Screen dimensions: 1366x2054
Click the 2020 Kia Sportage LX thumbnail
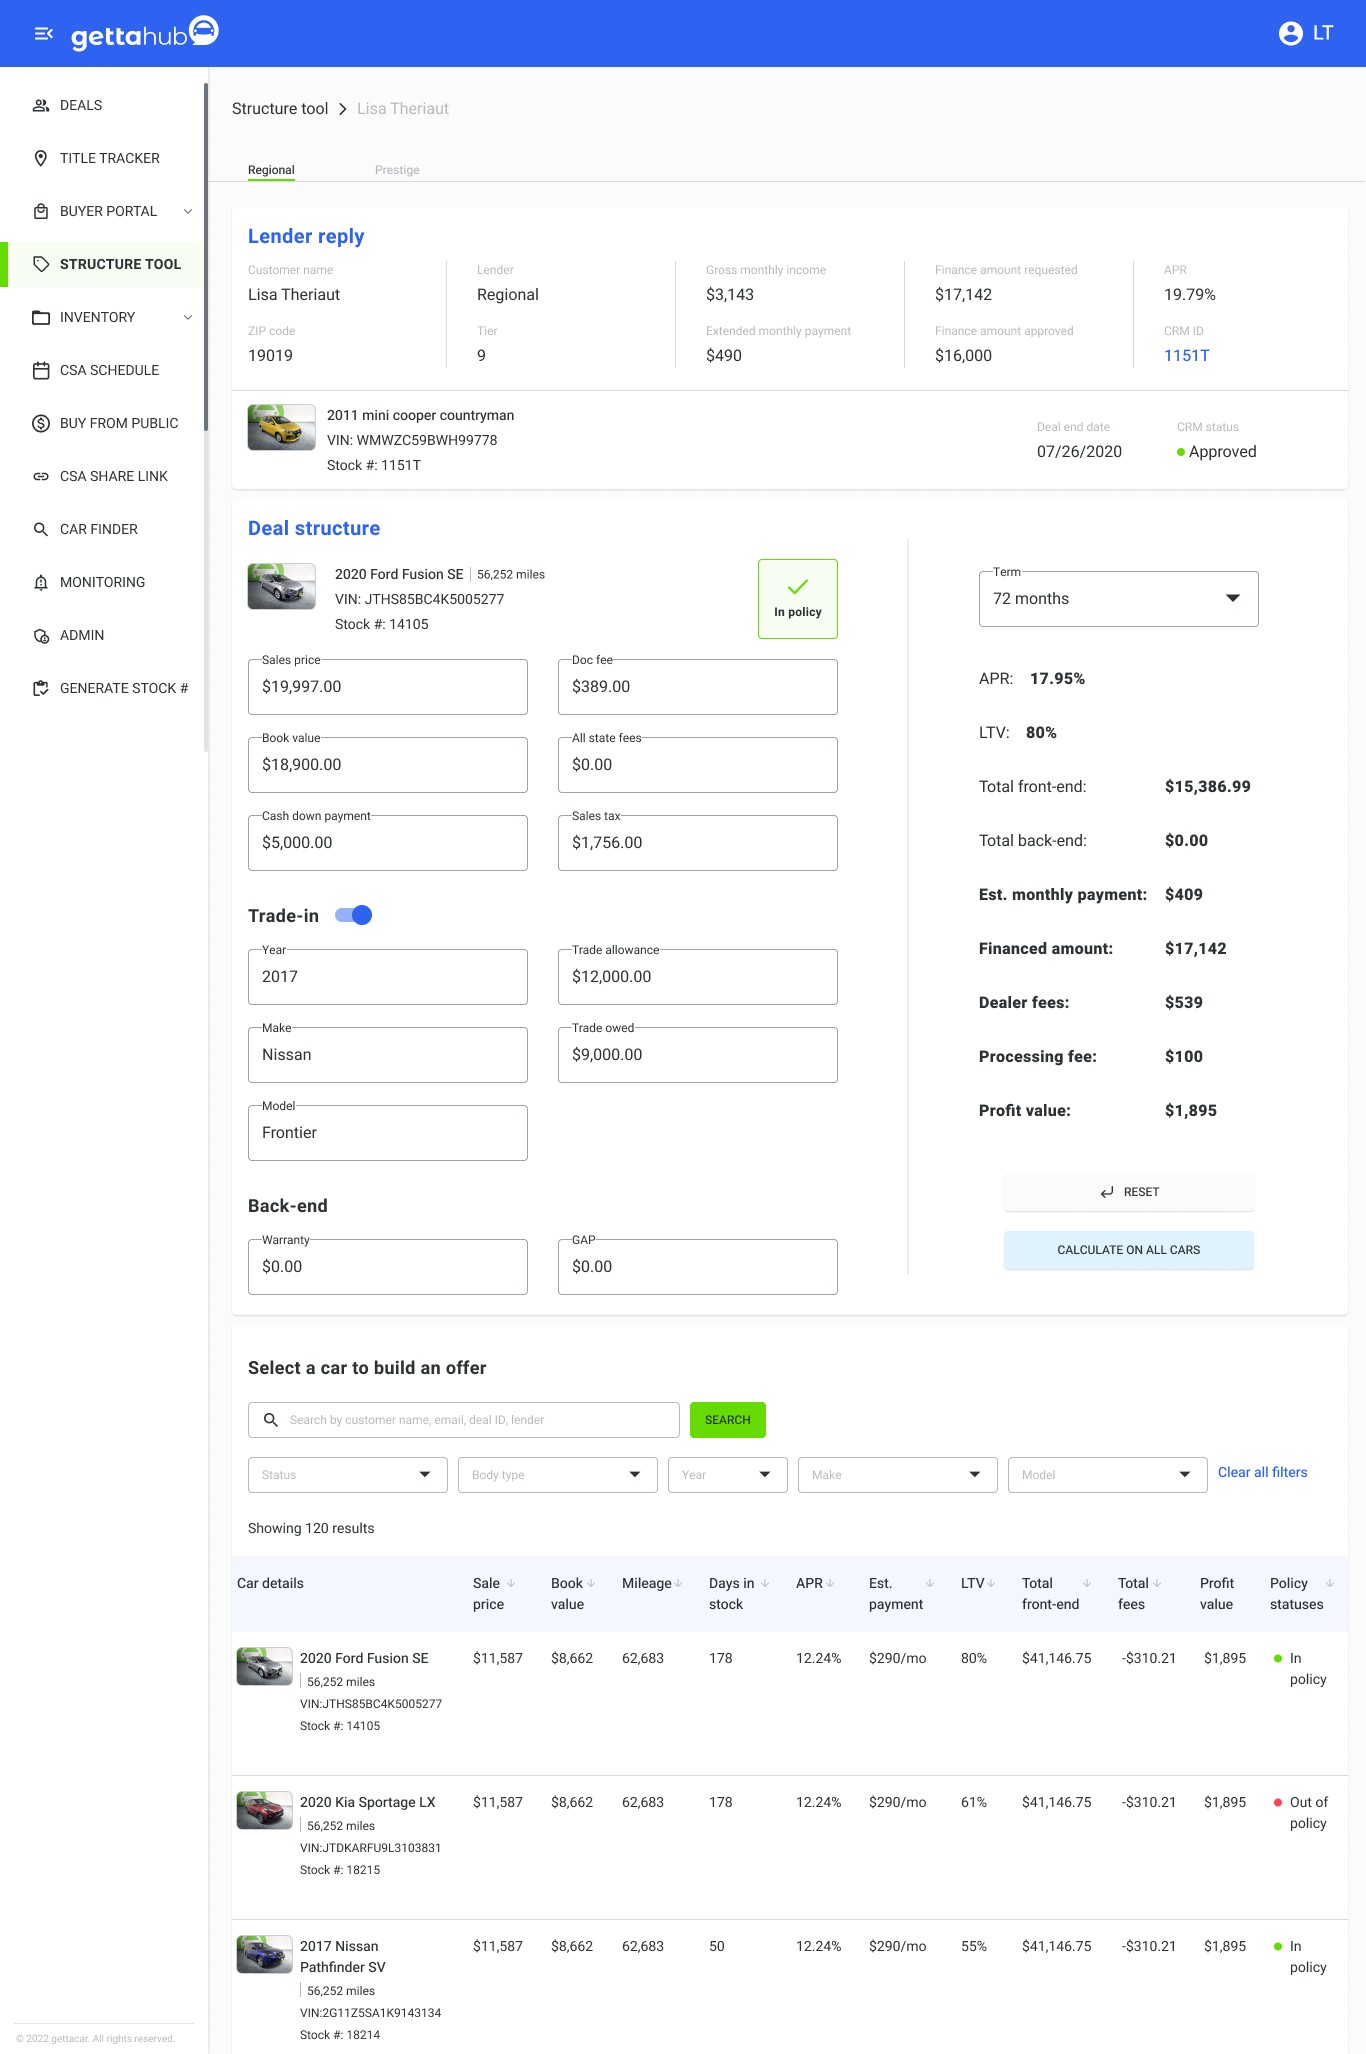point(265,1810)
